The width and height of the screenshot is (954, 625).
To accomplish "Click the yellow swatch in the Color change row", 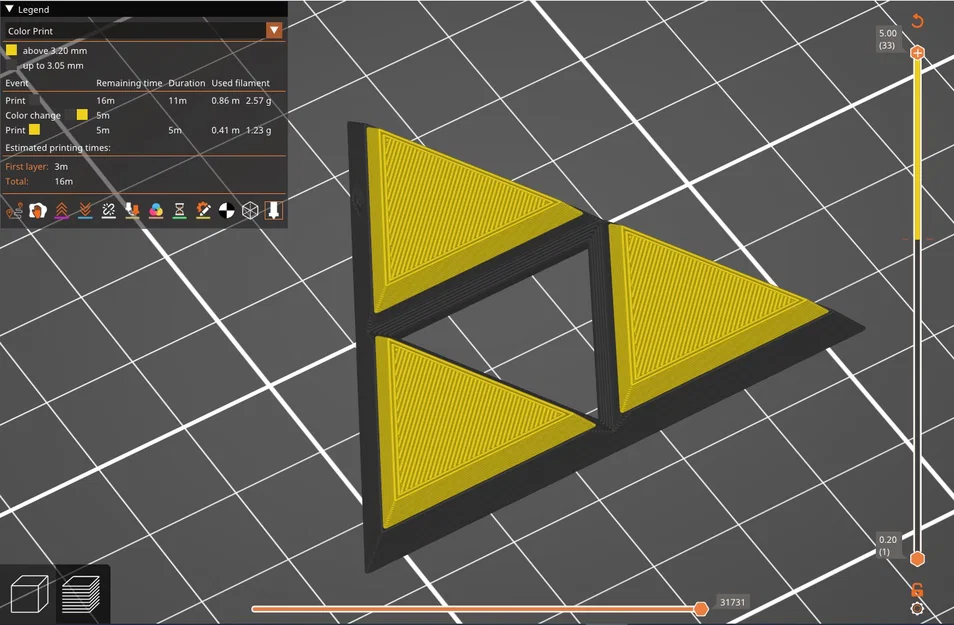I will click(82, 114).
